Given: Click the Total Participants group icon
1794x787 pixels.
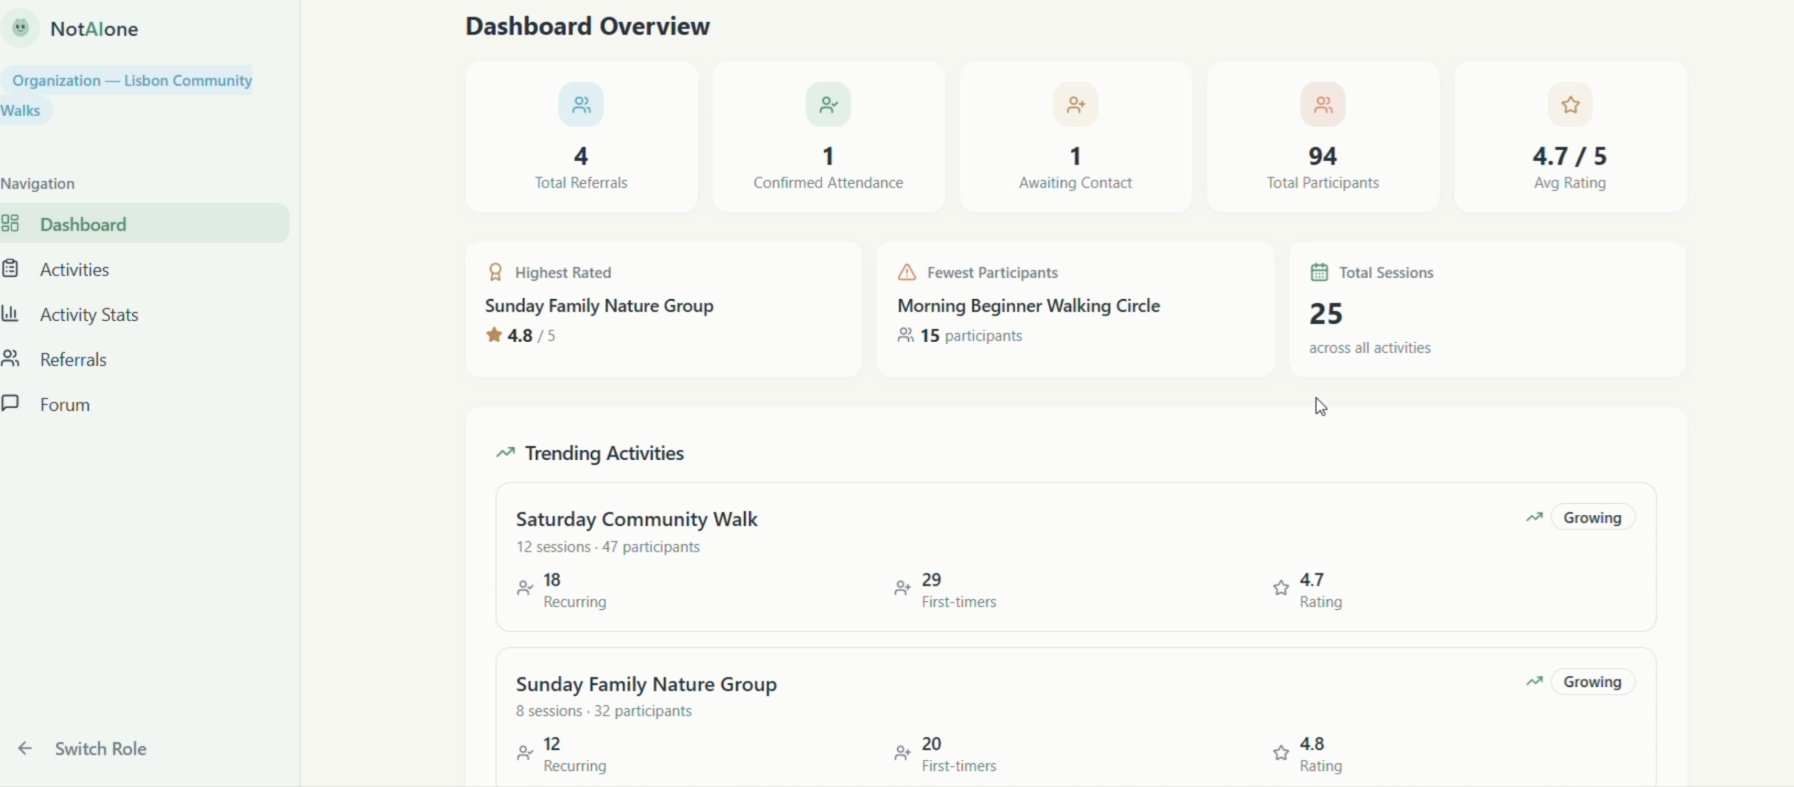Looking at the screenshot, I should (1323, 104).
